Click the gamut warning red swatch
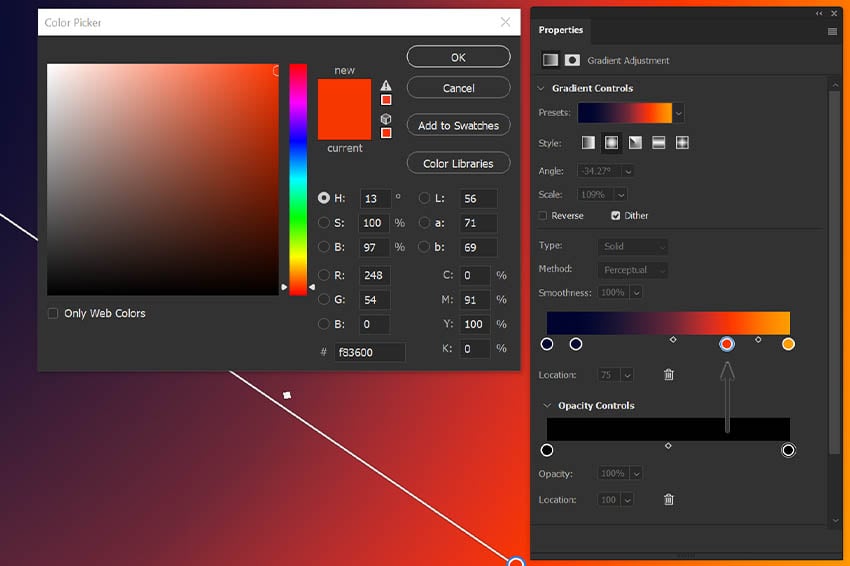 tap(386, 100)
